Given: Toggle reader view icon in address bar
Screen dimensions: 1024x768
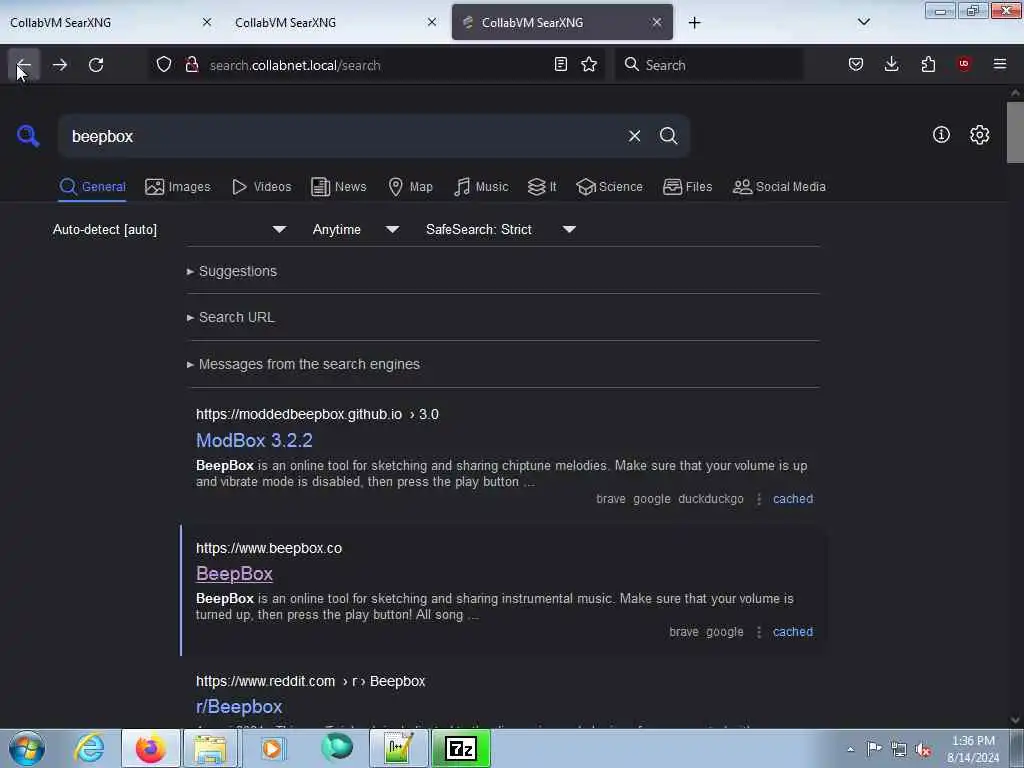Looking at the screenshot, I should 560,65.
